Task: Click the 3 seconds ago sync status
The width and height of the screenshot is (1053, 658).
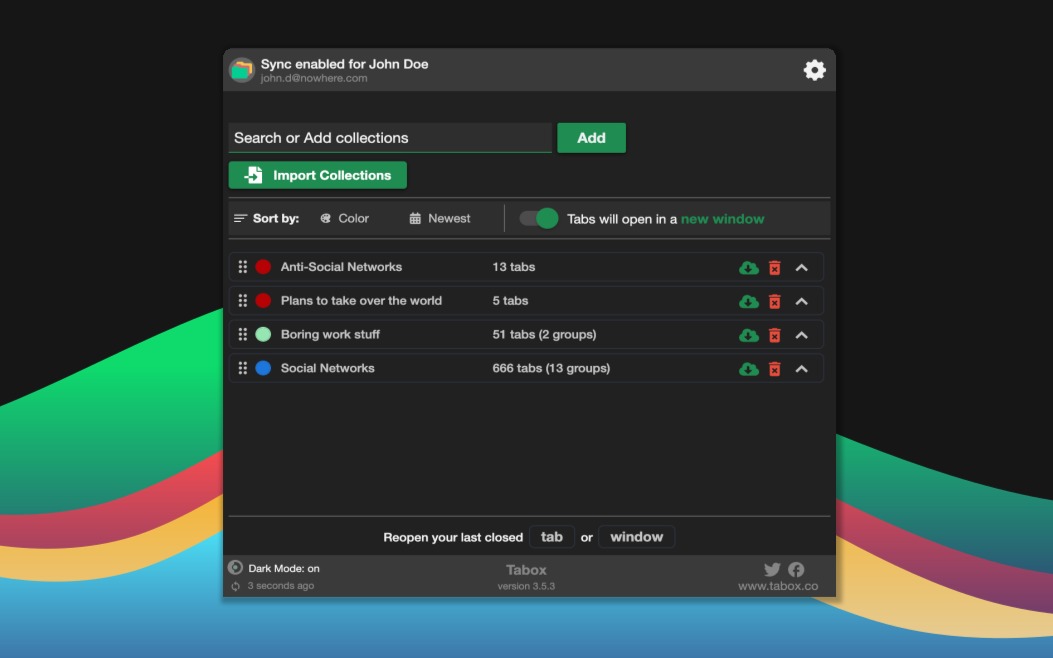Action: click(x=280, y=585)
